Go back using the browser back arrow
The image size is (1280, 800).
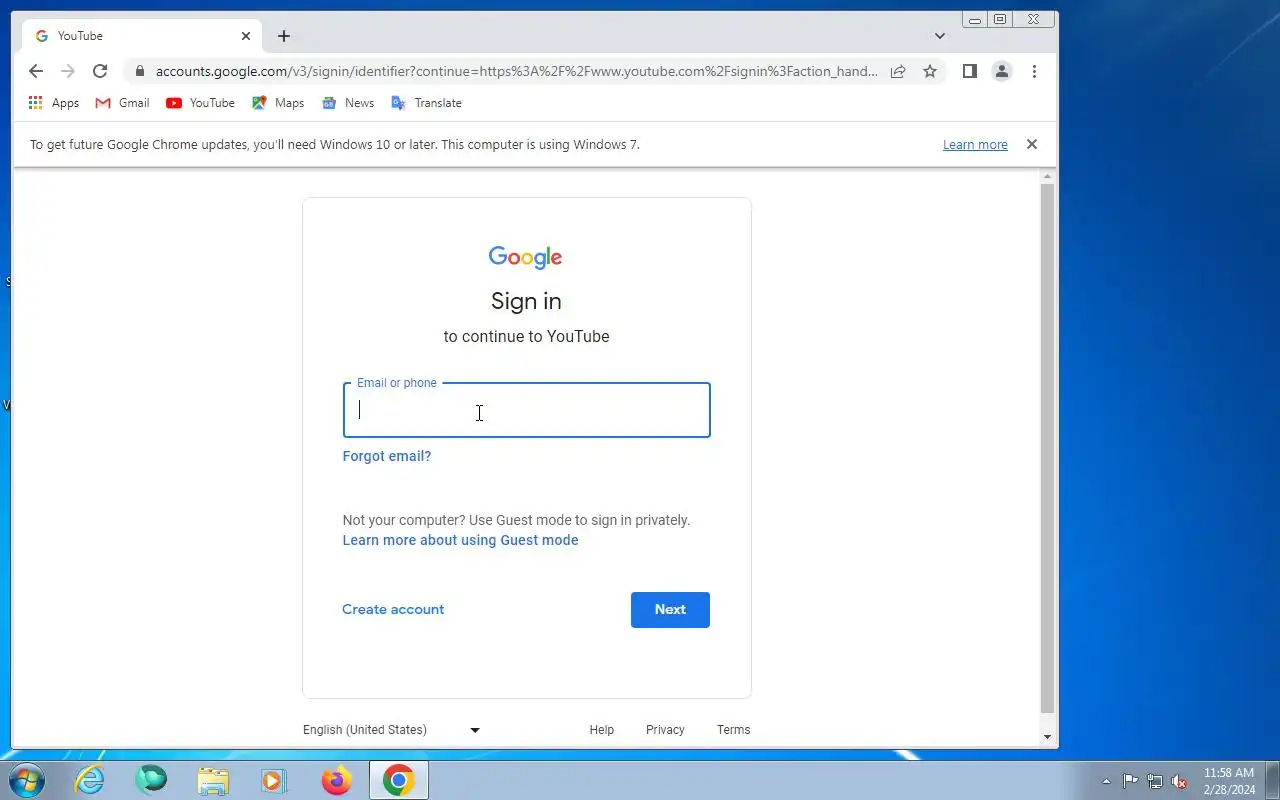click(36, 71)
